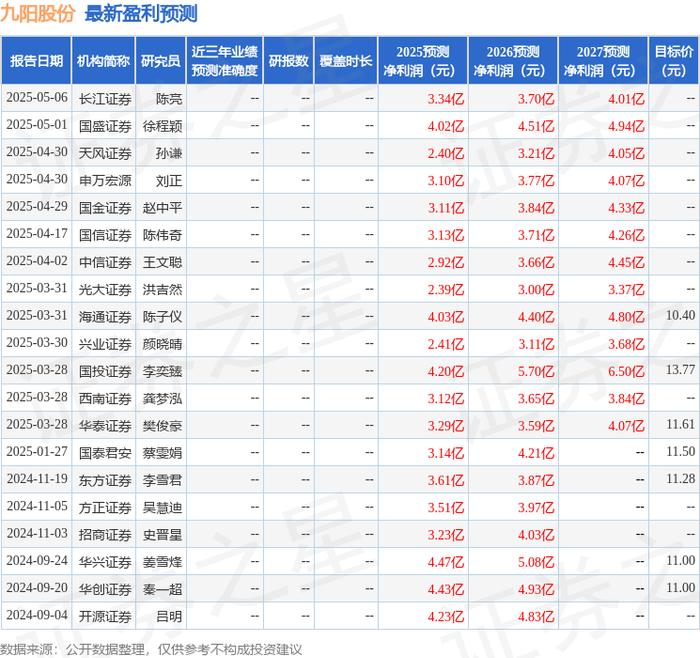
Task: Click 6.50亿 2027 forecast value
Action: (626, 371)
